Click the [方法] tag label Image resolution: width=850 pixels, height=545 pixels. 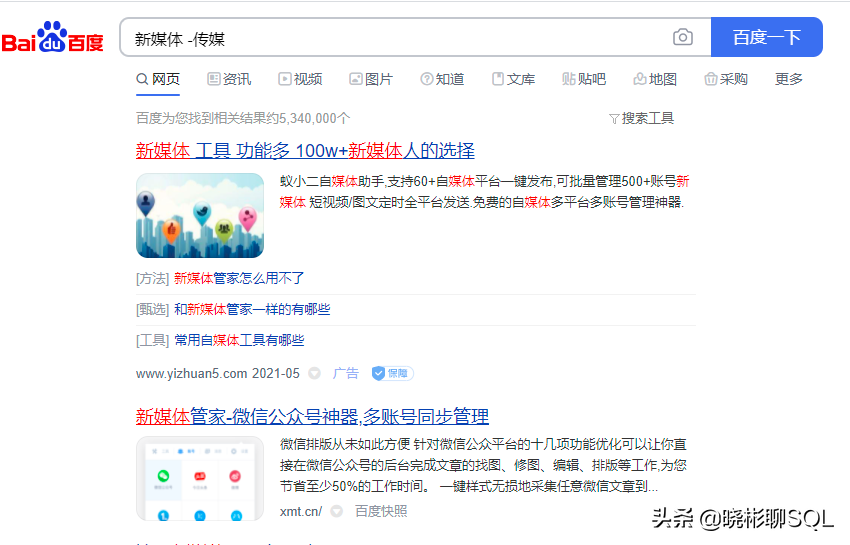tap(152, 278)
